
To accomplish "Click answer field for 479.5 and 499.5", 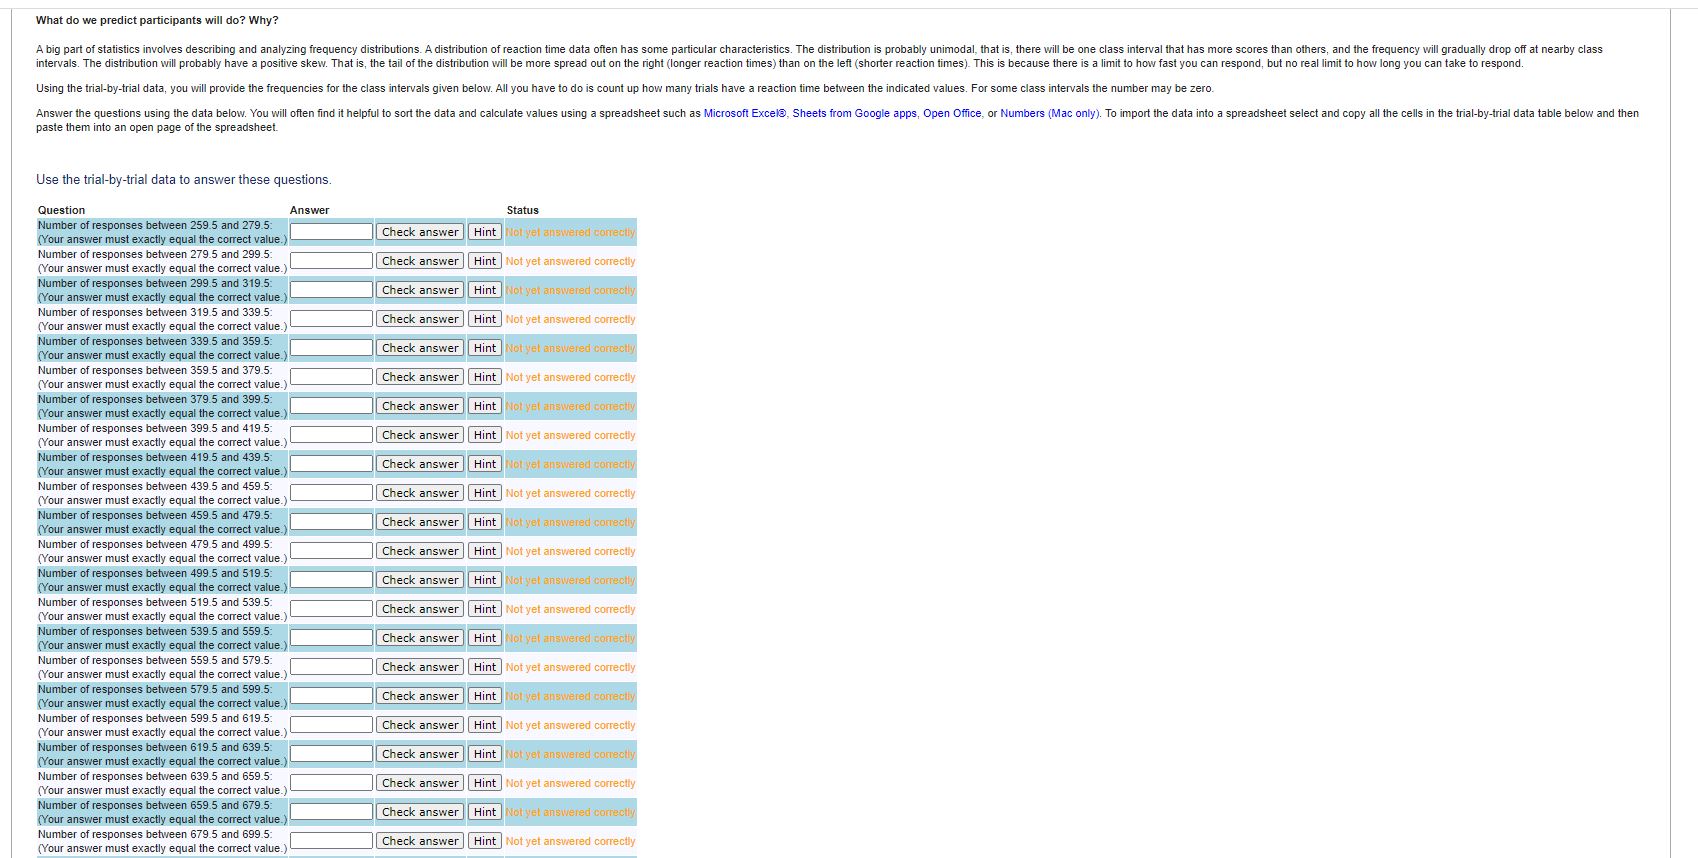I will click(332, 550).
